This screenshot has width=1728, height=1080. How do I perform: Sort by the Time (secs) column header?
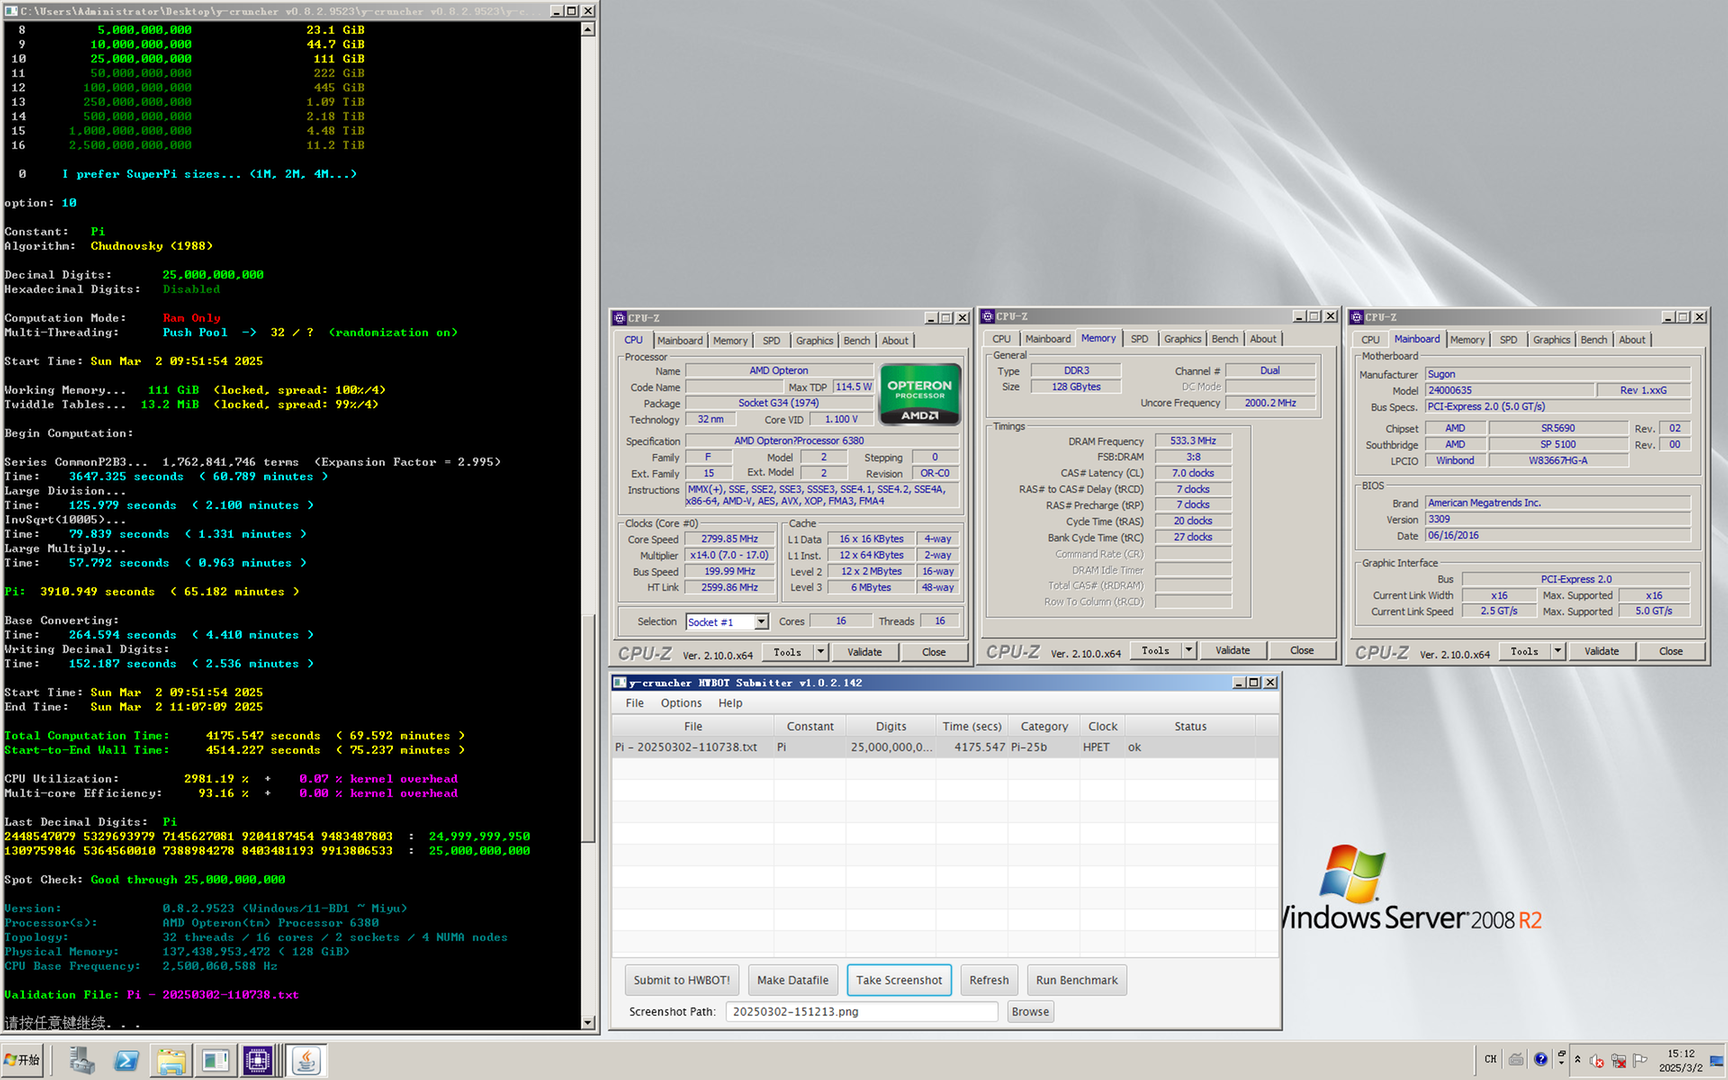coord(971,726)
